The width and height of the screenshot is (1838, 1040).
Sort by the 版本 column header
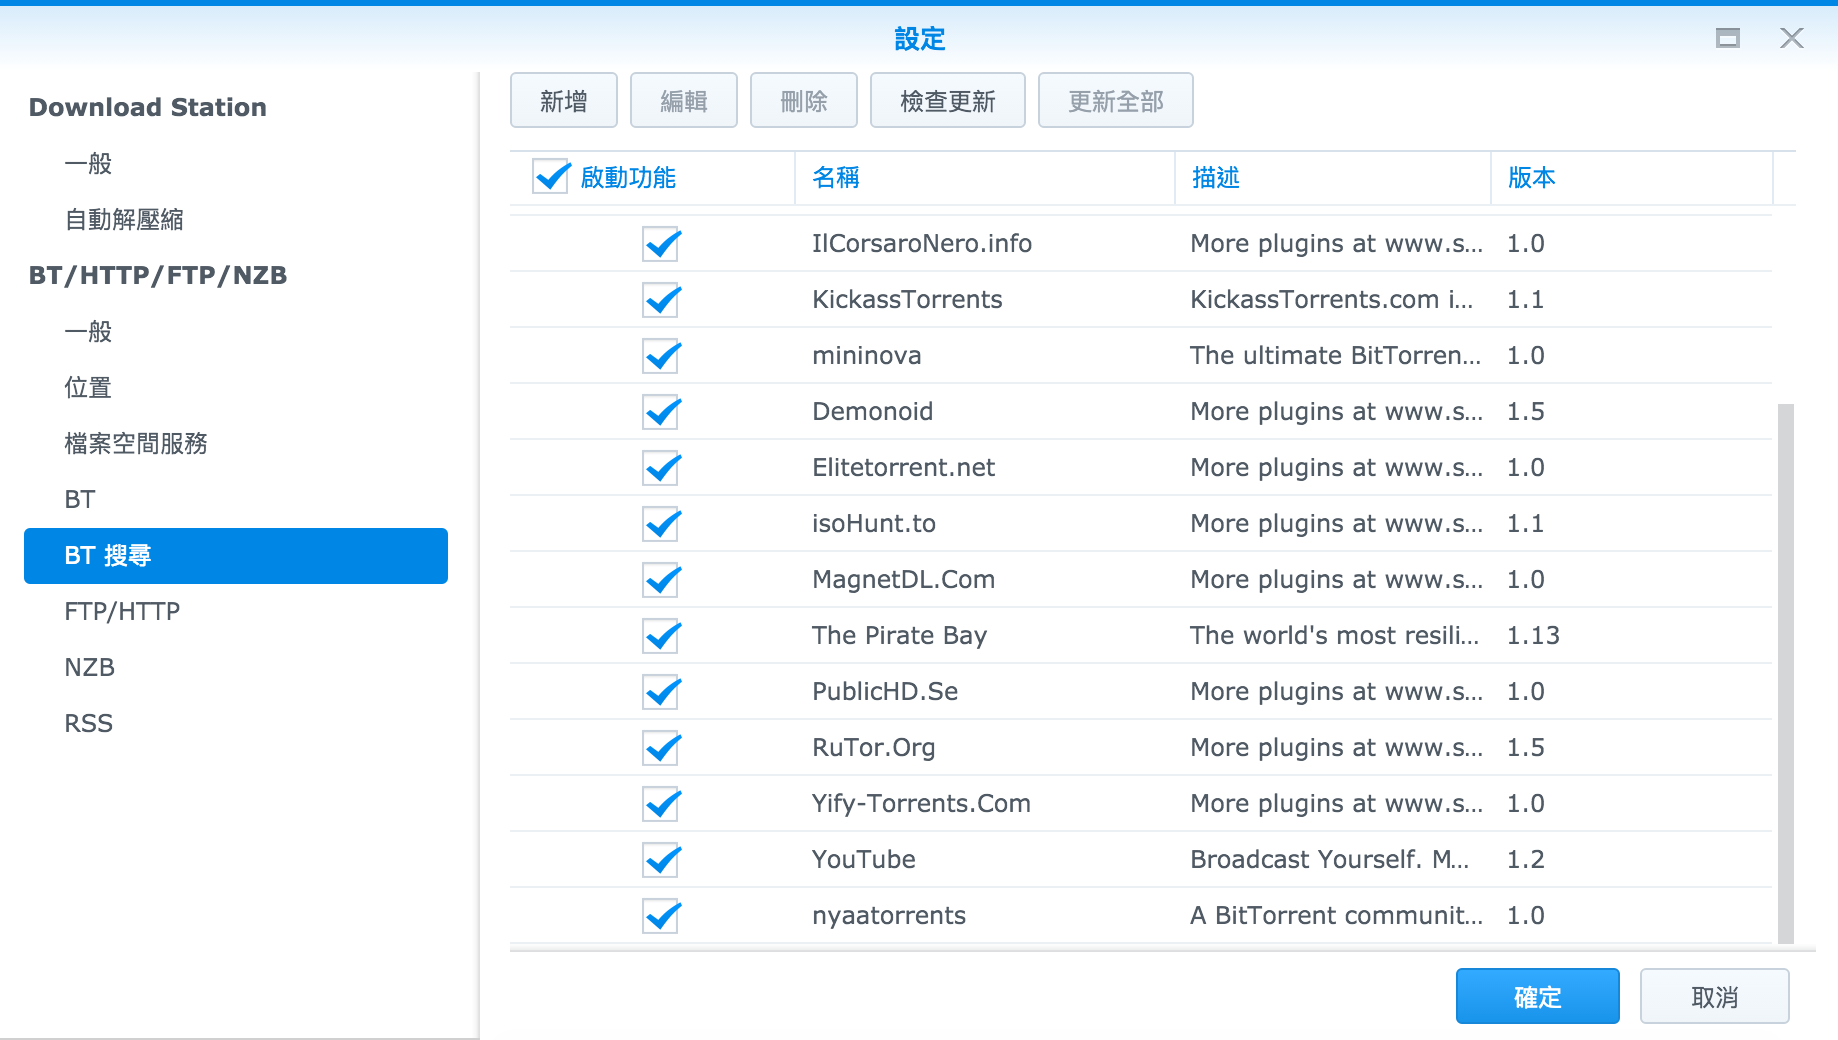1632,178
